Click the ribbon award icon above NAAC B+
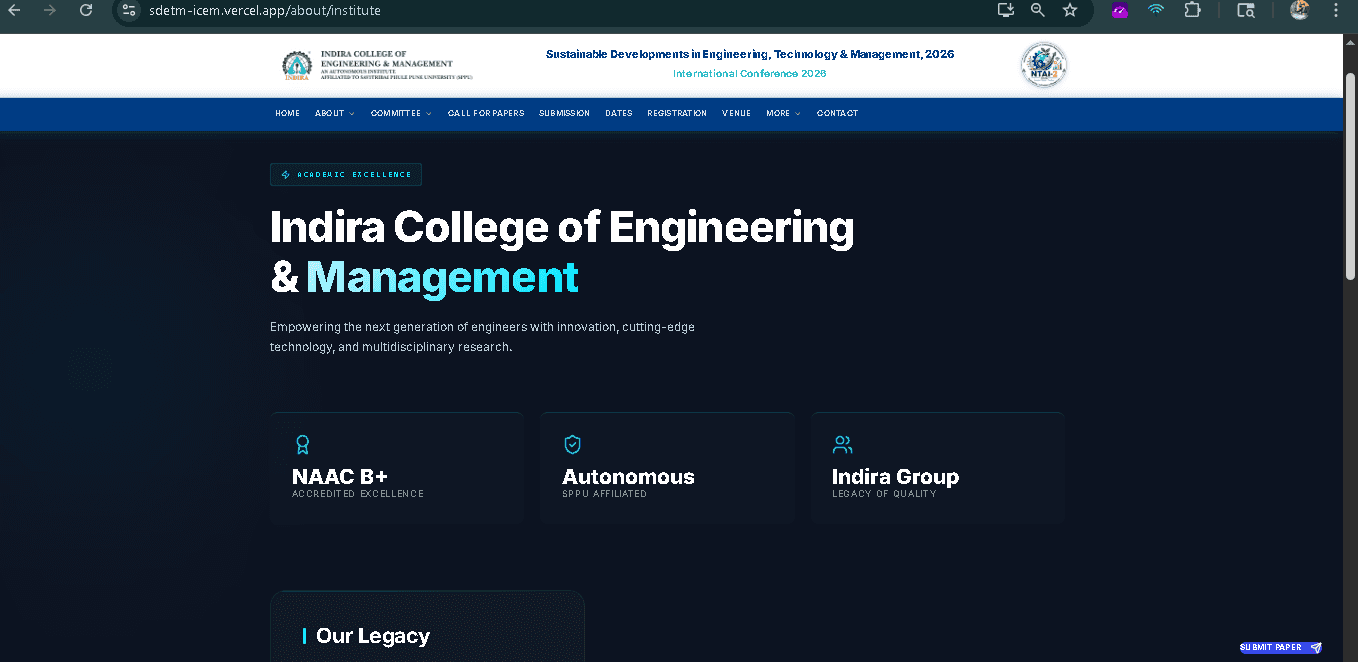 pyautogui.click(x=302, y=444)
